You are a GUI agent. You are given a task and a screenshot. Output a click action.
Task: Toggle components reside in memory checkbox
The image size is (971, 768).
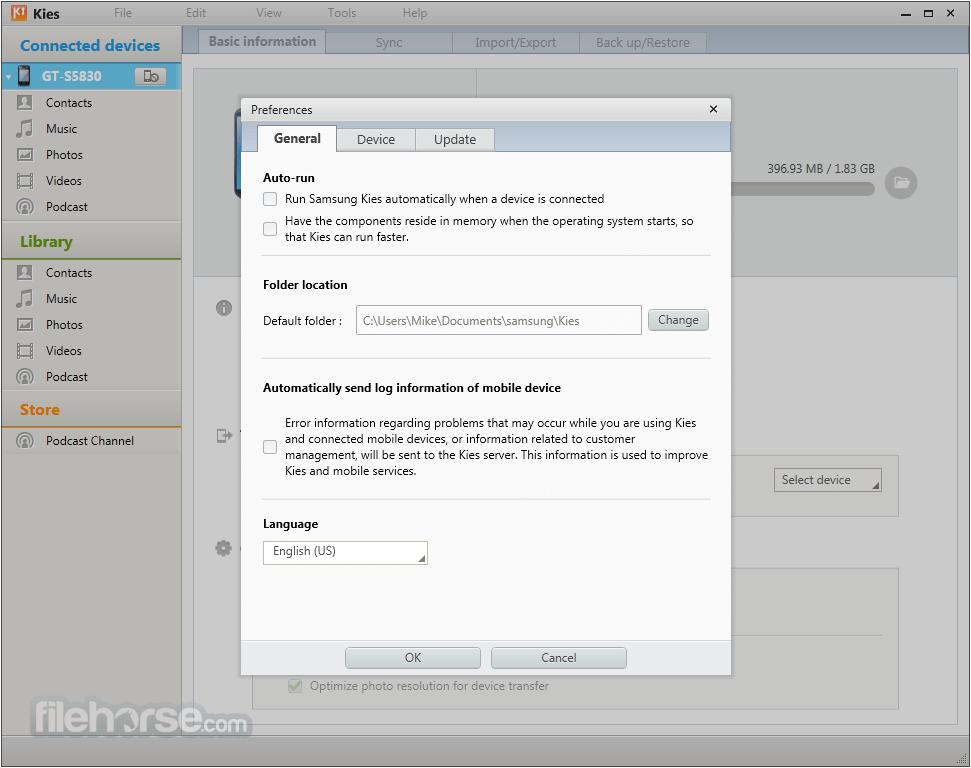(x=270, y=229)
